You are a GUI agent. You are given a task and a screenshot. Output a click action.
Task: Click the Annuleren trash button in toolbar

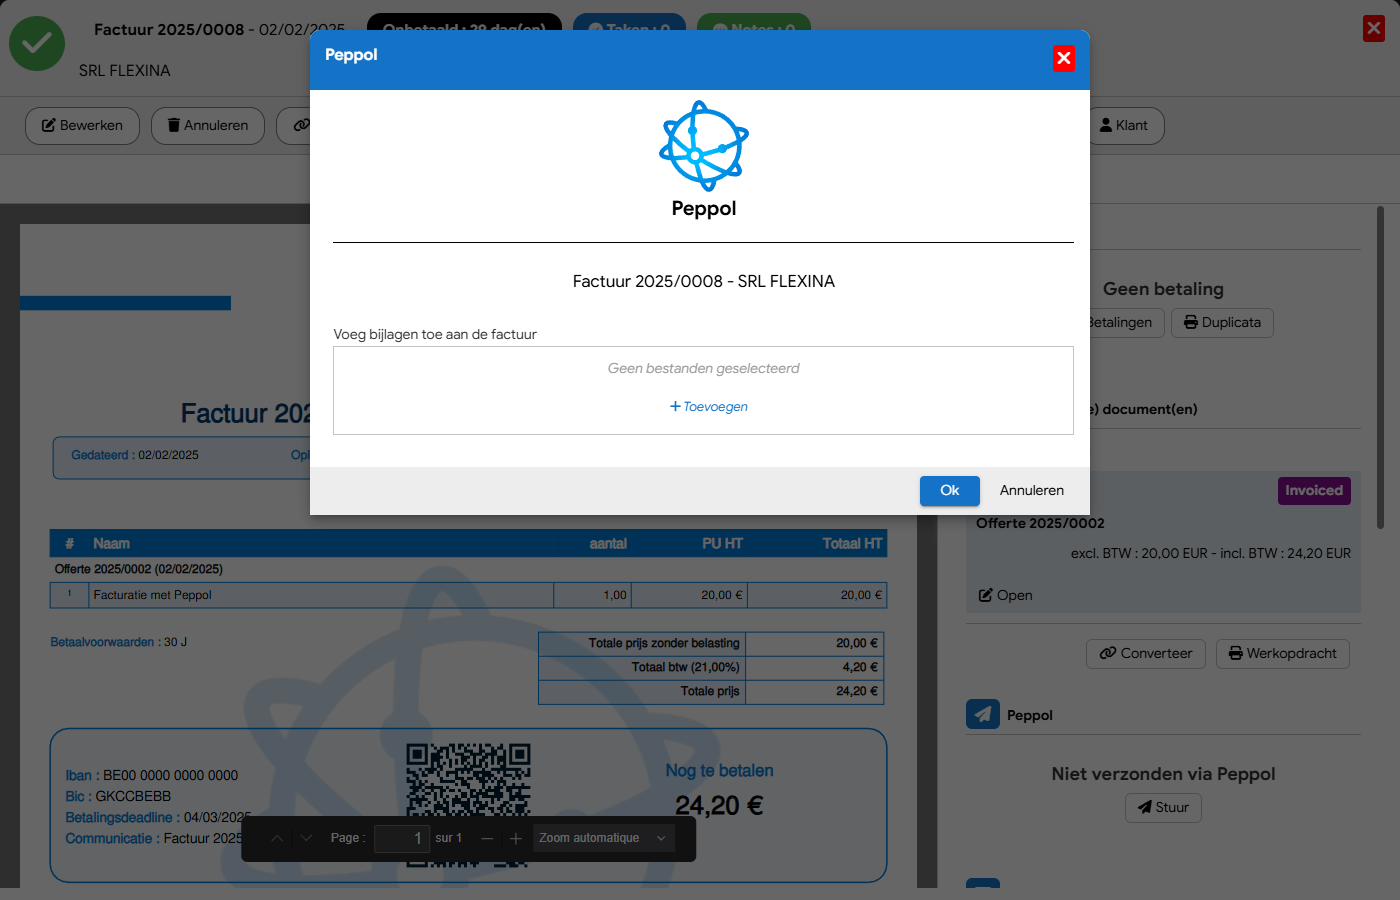208,126
